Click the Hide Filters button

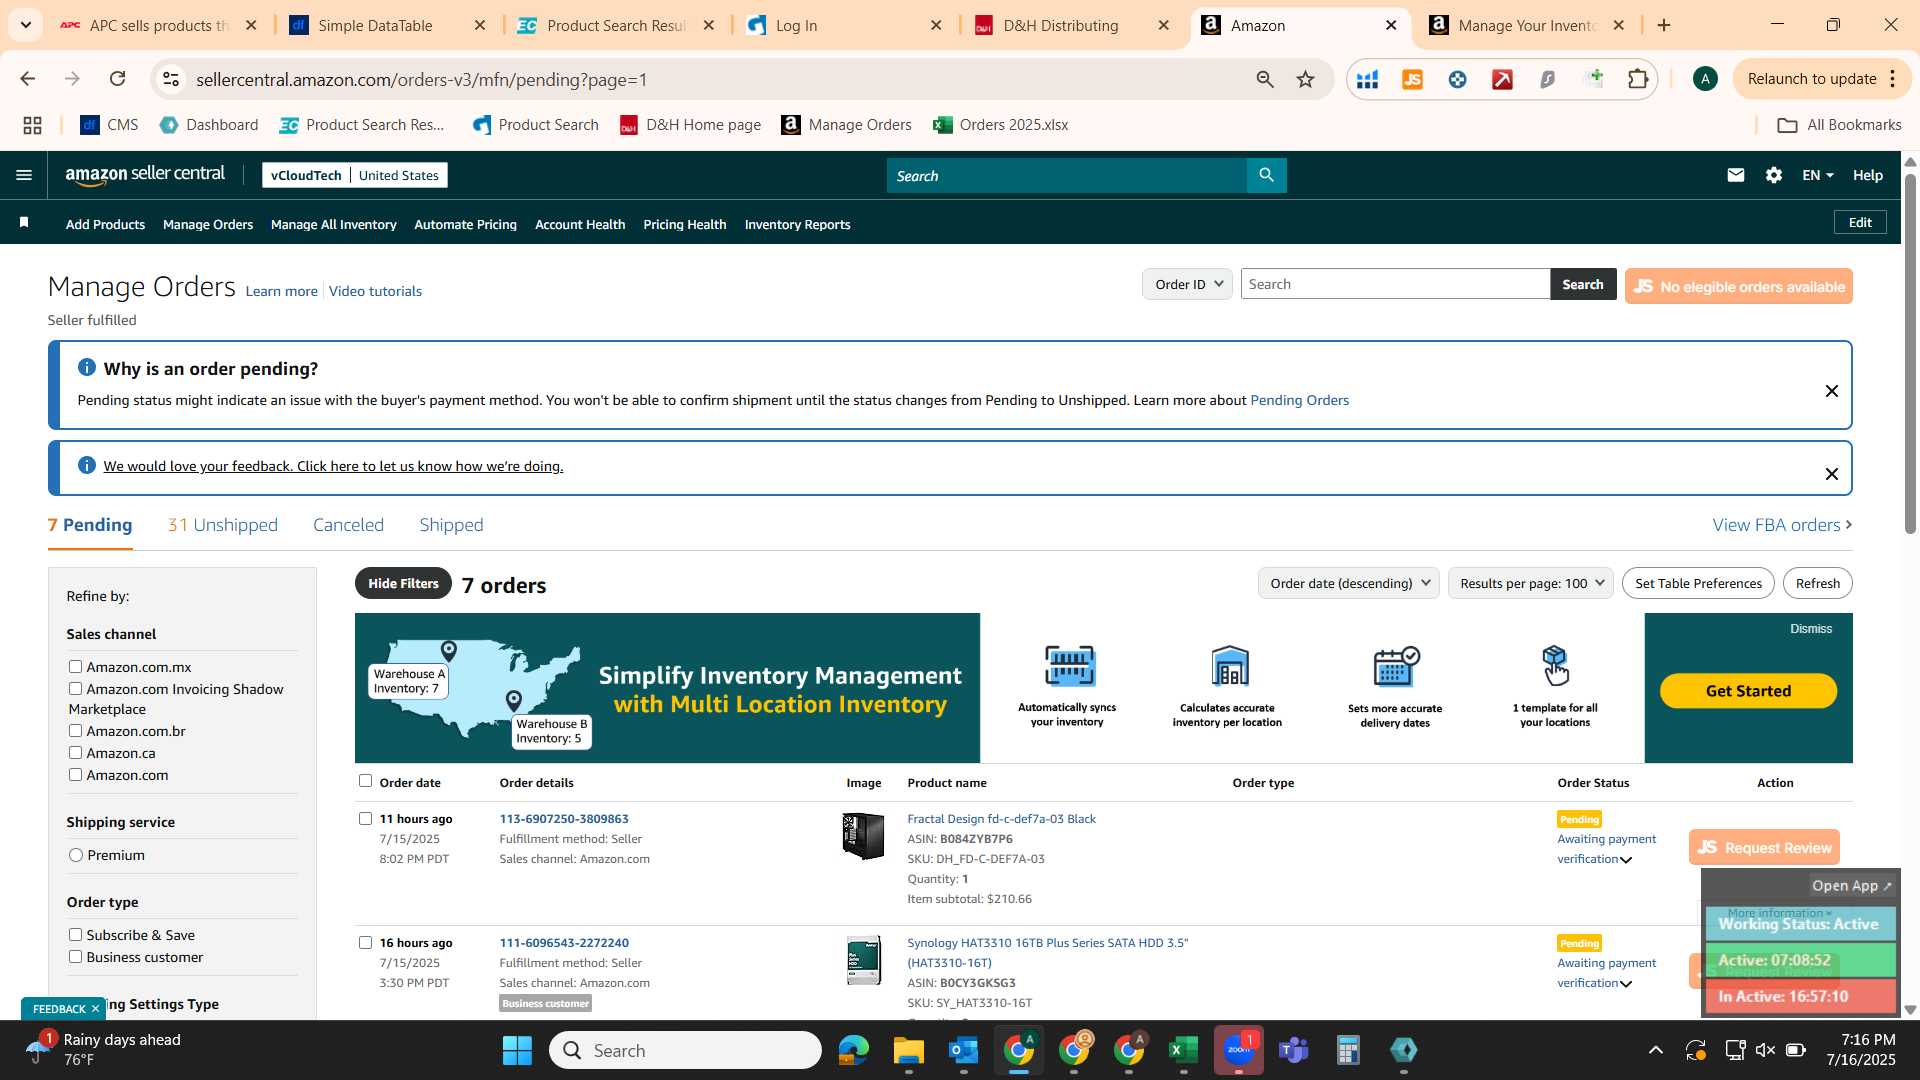coord(403,583)
